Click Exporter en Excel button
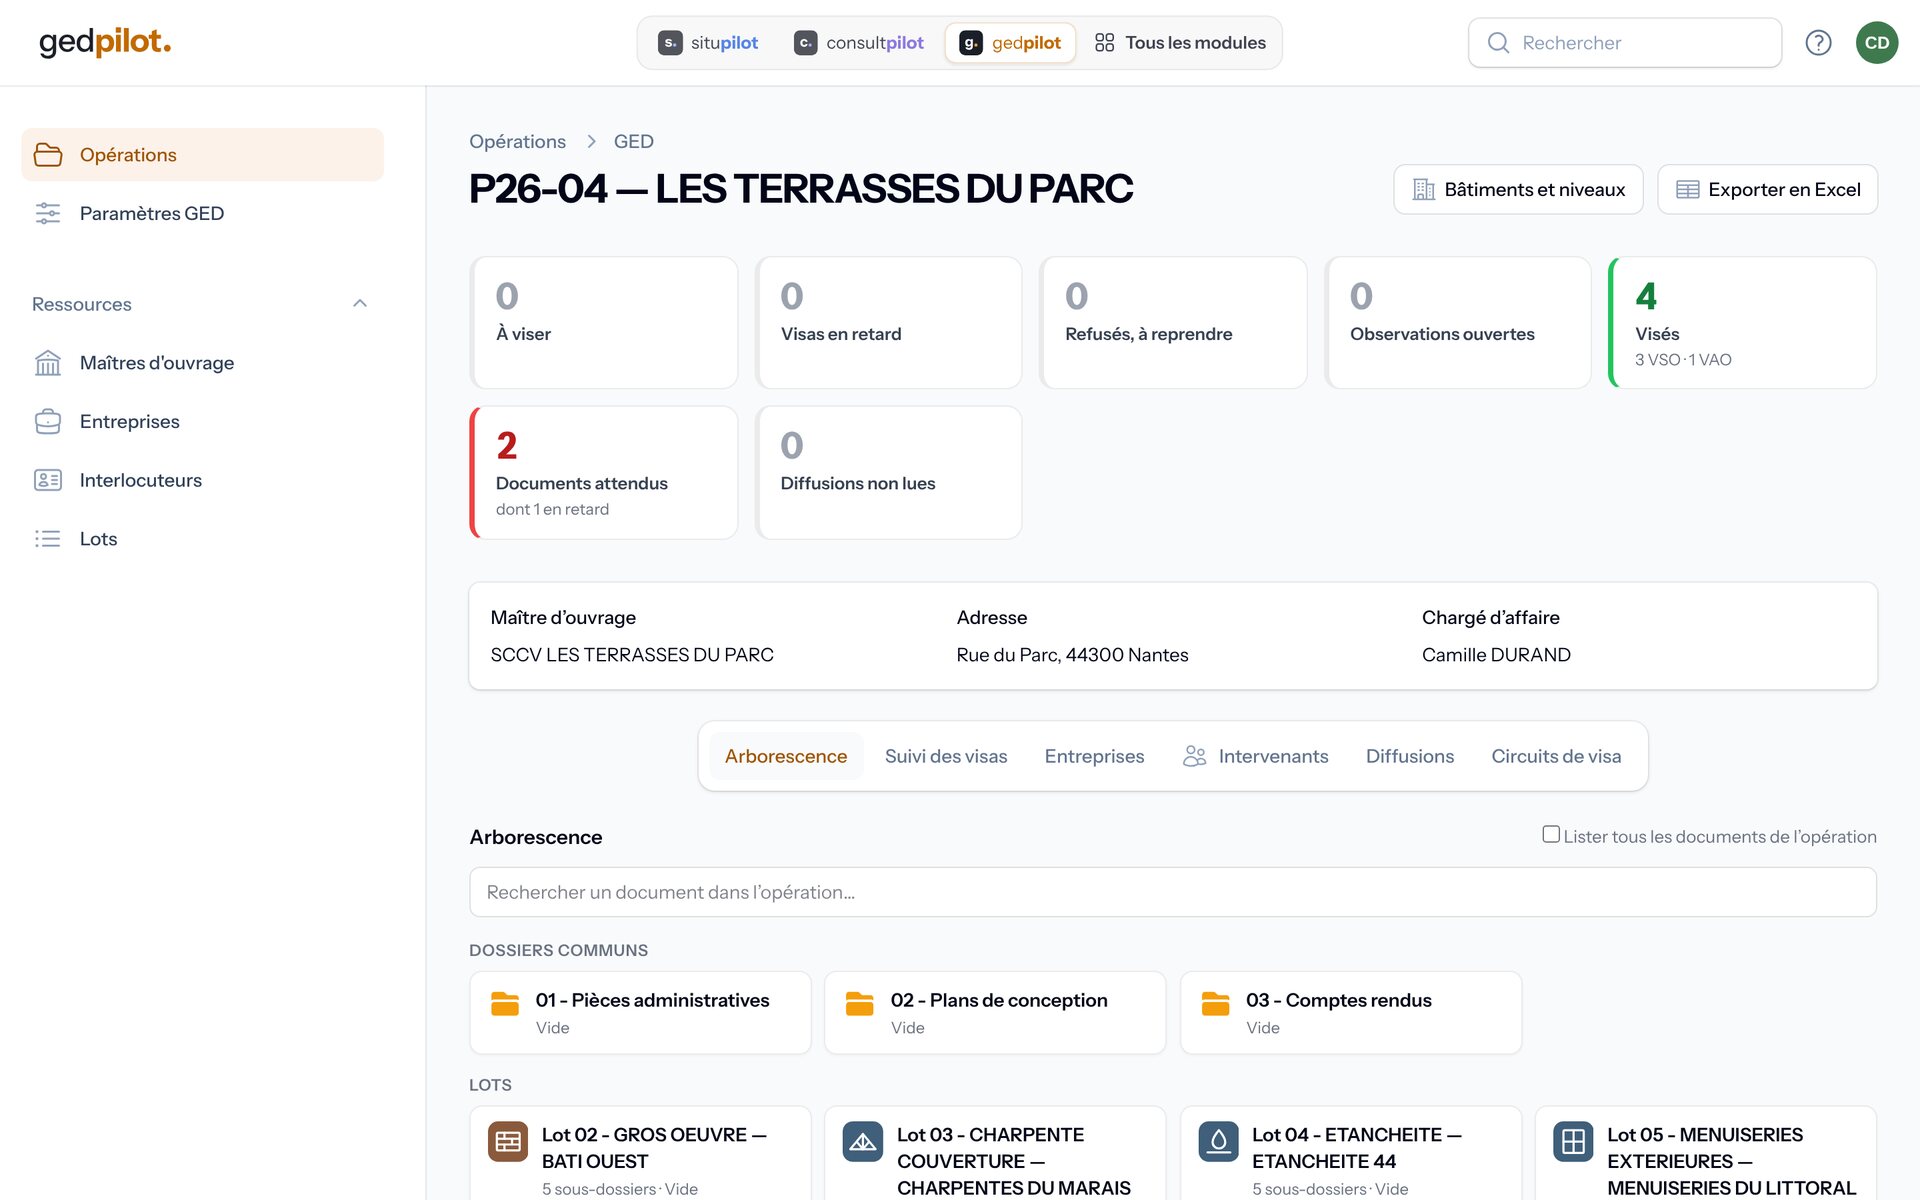 coord(1767,190)
